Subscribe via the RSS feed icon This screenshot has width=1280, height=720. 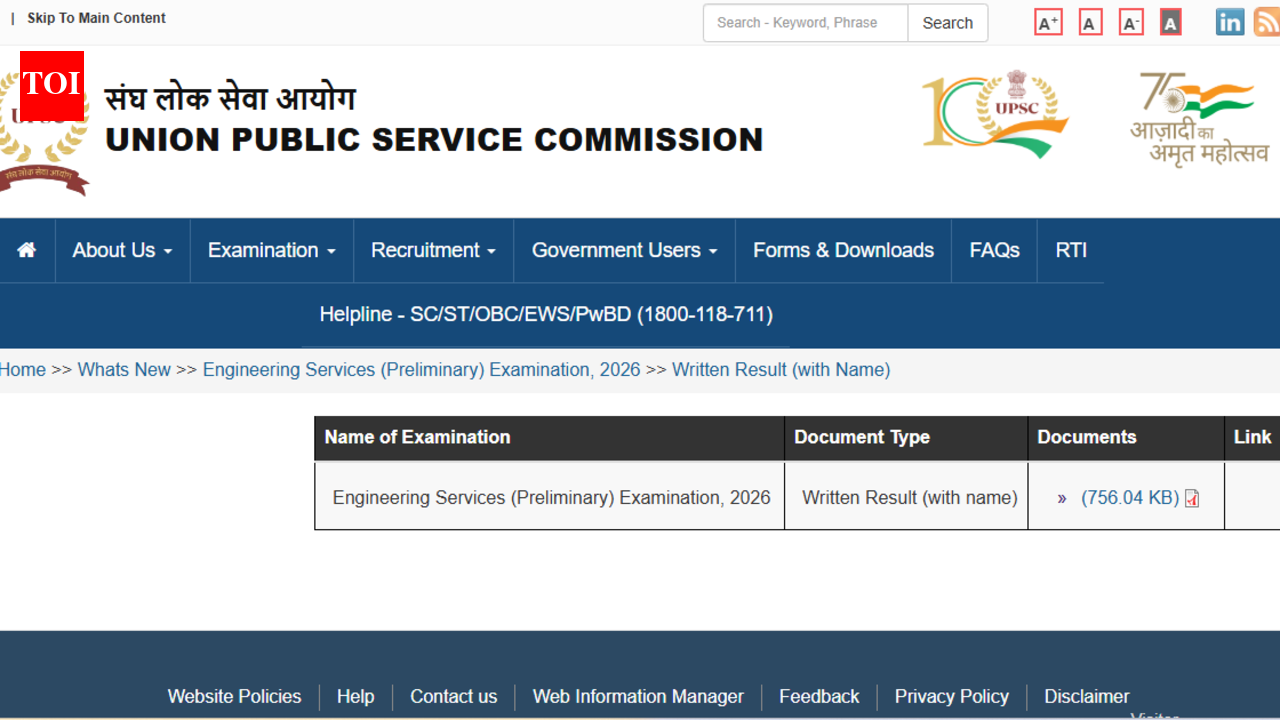[1267, 21]
